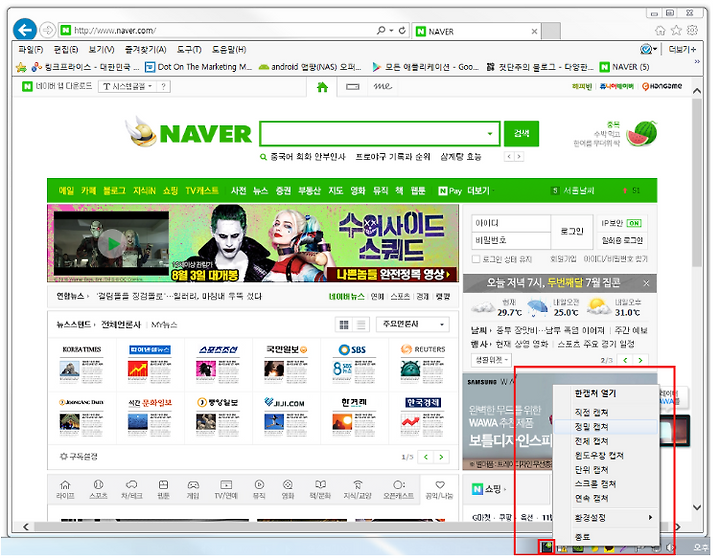Open the 구독설정 link

coord(79,457)
